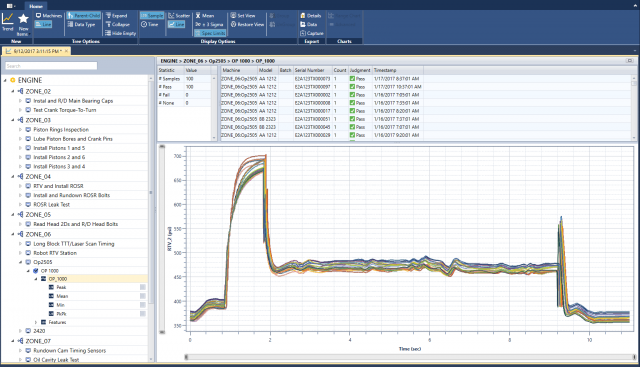Switch tree to Data Type view
The image size is (640, 367).
(x=81, y=24)
